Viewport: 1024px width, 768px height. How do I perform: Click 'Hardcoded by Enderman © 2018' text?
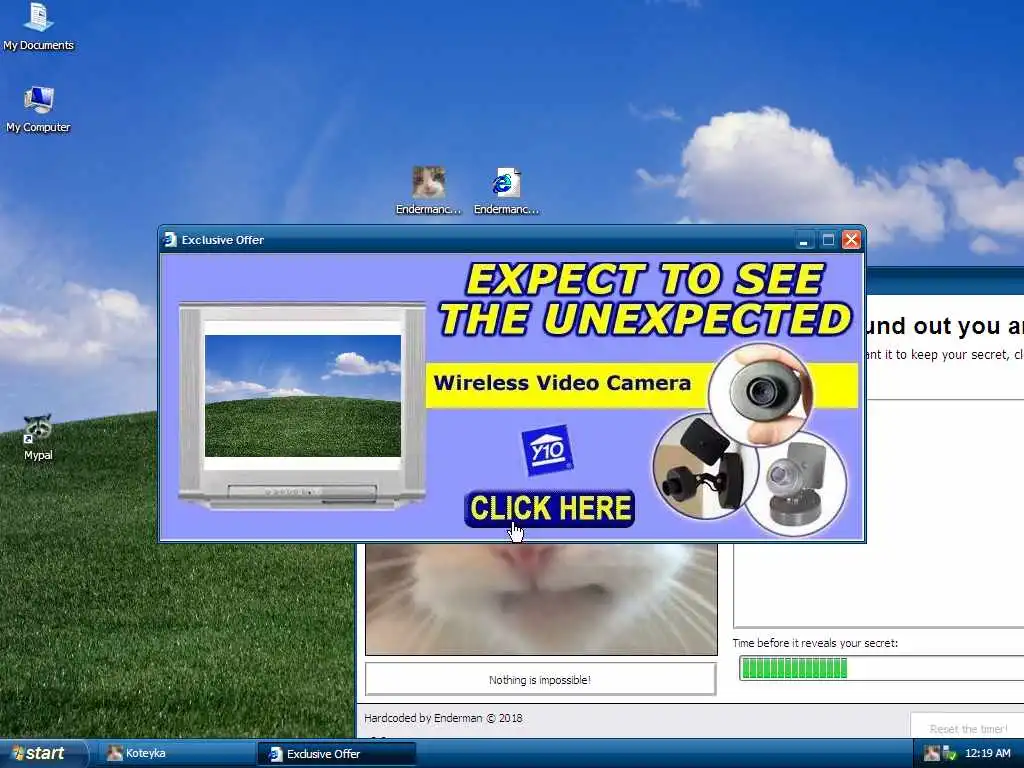click(x=443, y=718)
